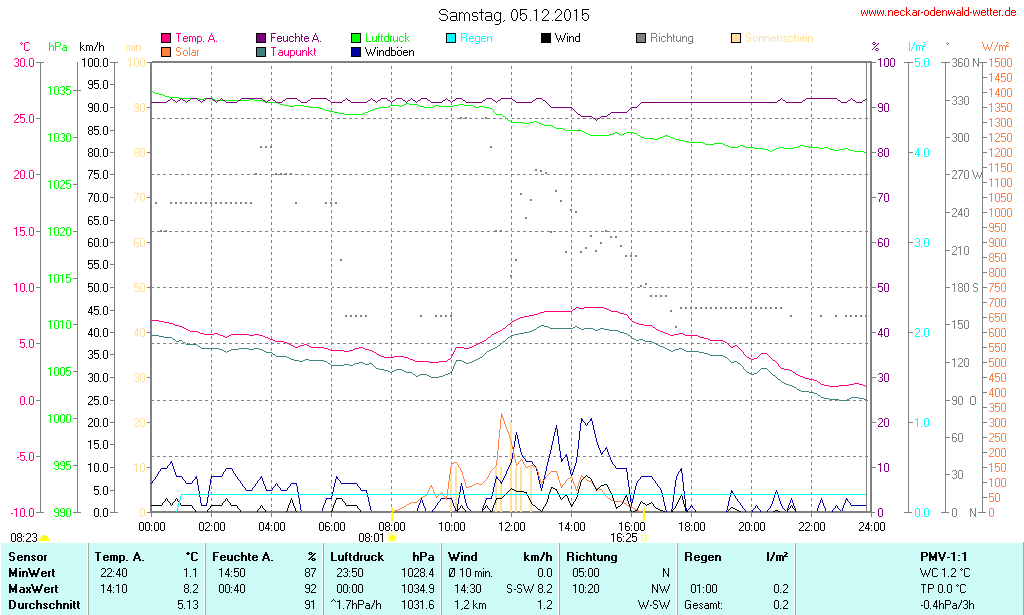
Task: Click the chart title Samstag, 05.12.2015
Action: pyautogui.click(x=514, y=15)
